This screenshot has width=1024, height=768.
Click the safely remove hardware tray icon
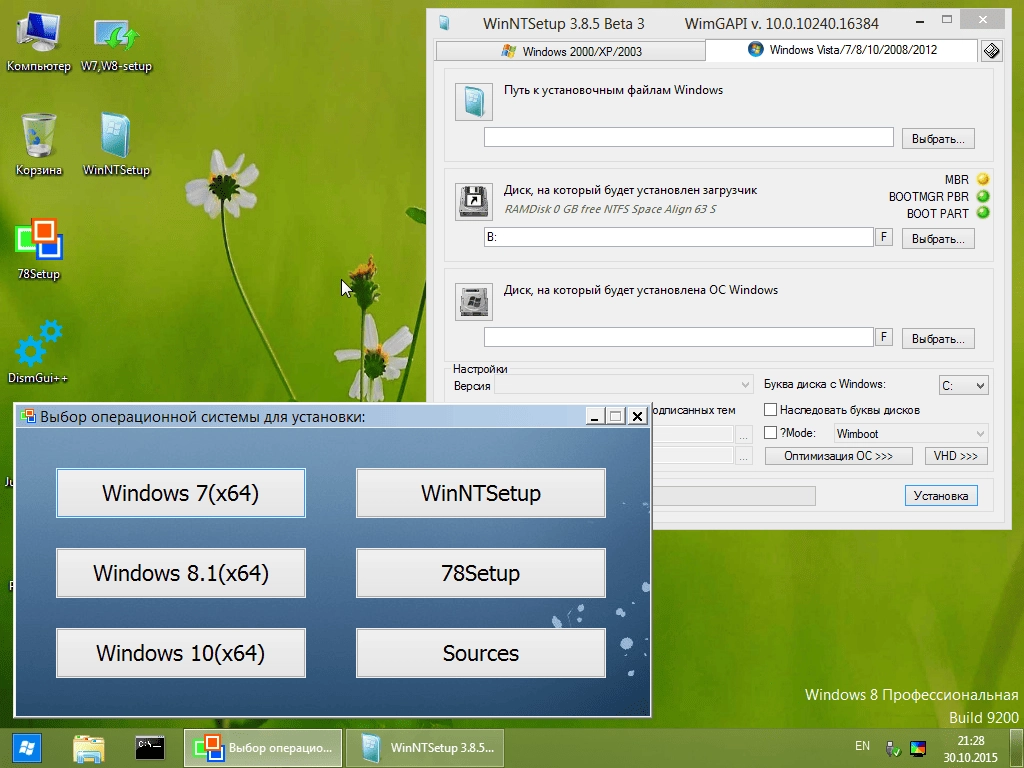892,748
